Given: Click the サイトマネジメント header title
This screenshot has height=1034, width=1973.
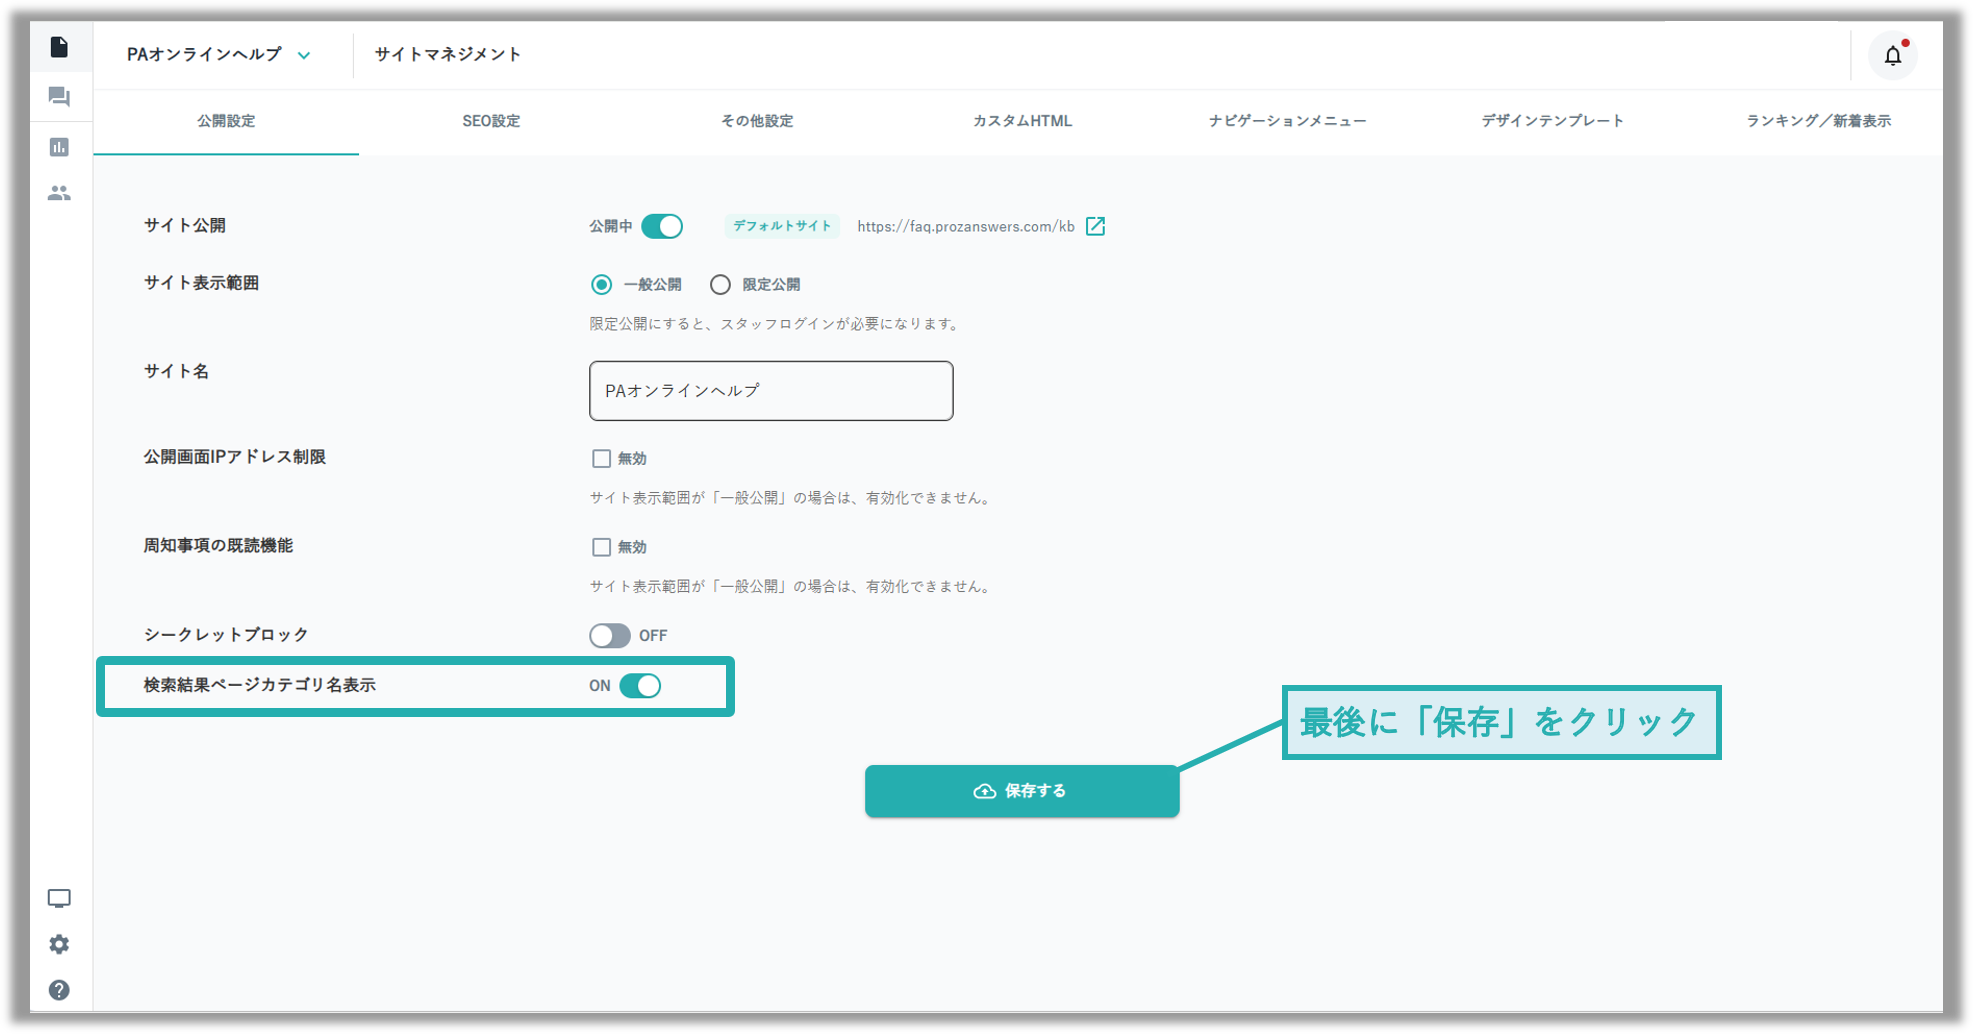Looking at the screenshot, I should (x=448, y=55).
